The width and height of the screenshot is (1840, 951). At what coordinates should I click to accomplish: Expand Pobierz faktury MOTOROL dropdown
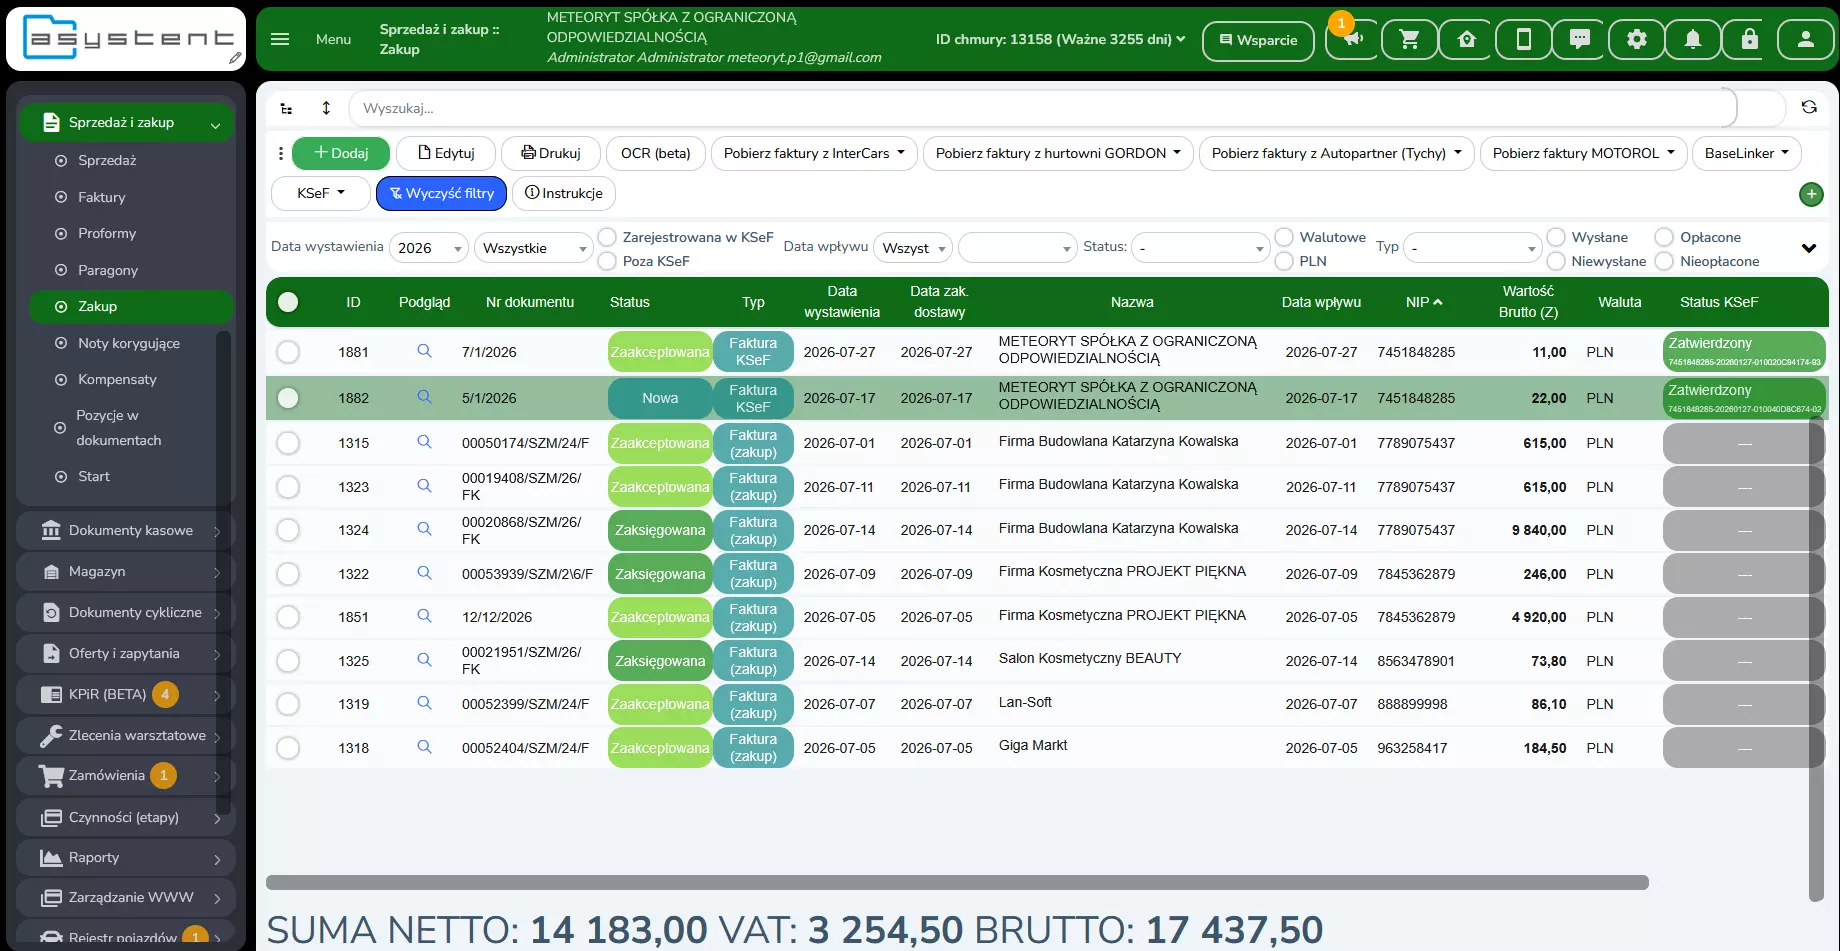[1583, 153]
